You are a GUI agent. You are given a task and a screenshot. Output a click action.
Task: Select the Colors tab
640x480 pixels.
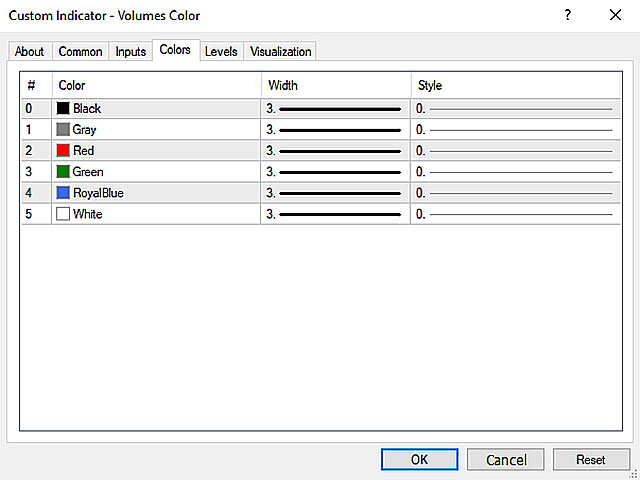[x=176, y=50]
